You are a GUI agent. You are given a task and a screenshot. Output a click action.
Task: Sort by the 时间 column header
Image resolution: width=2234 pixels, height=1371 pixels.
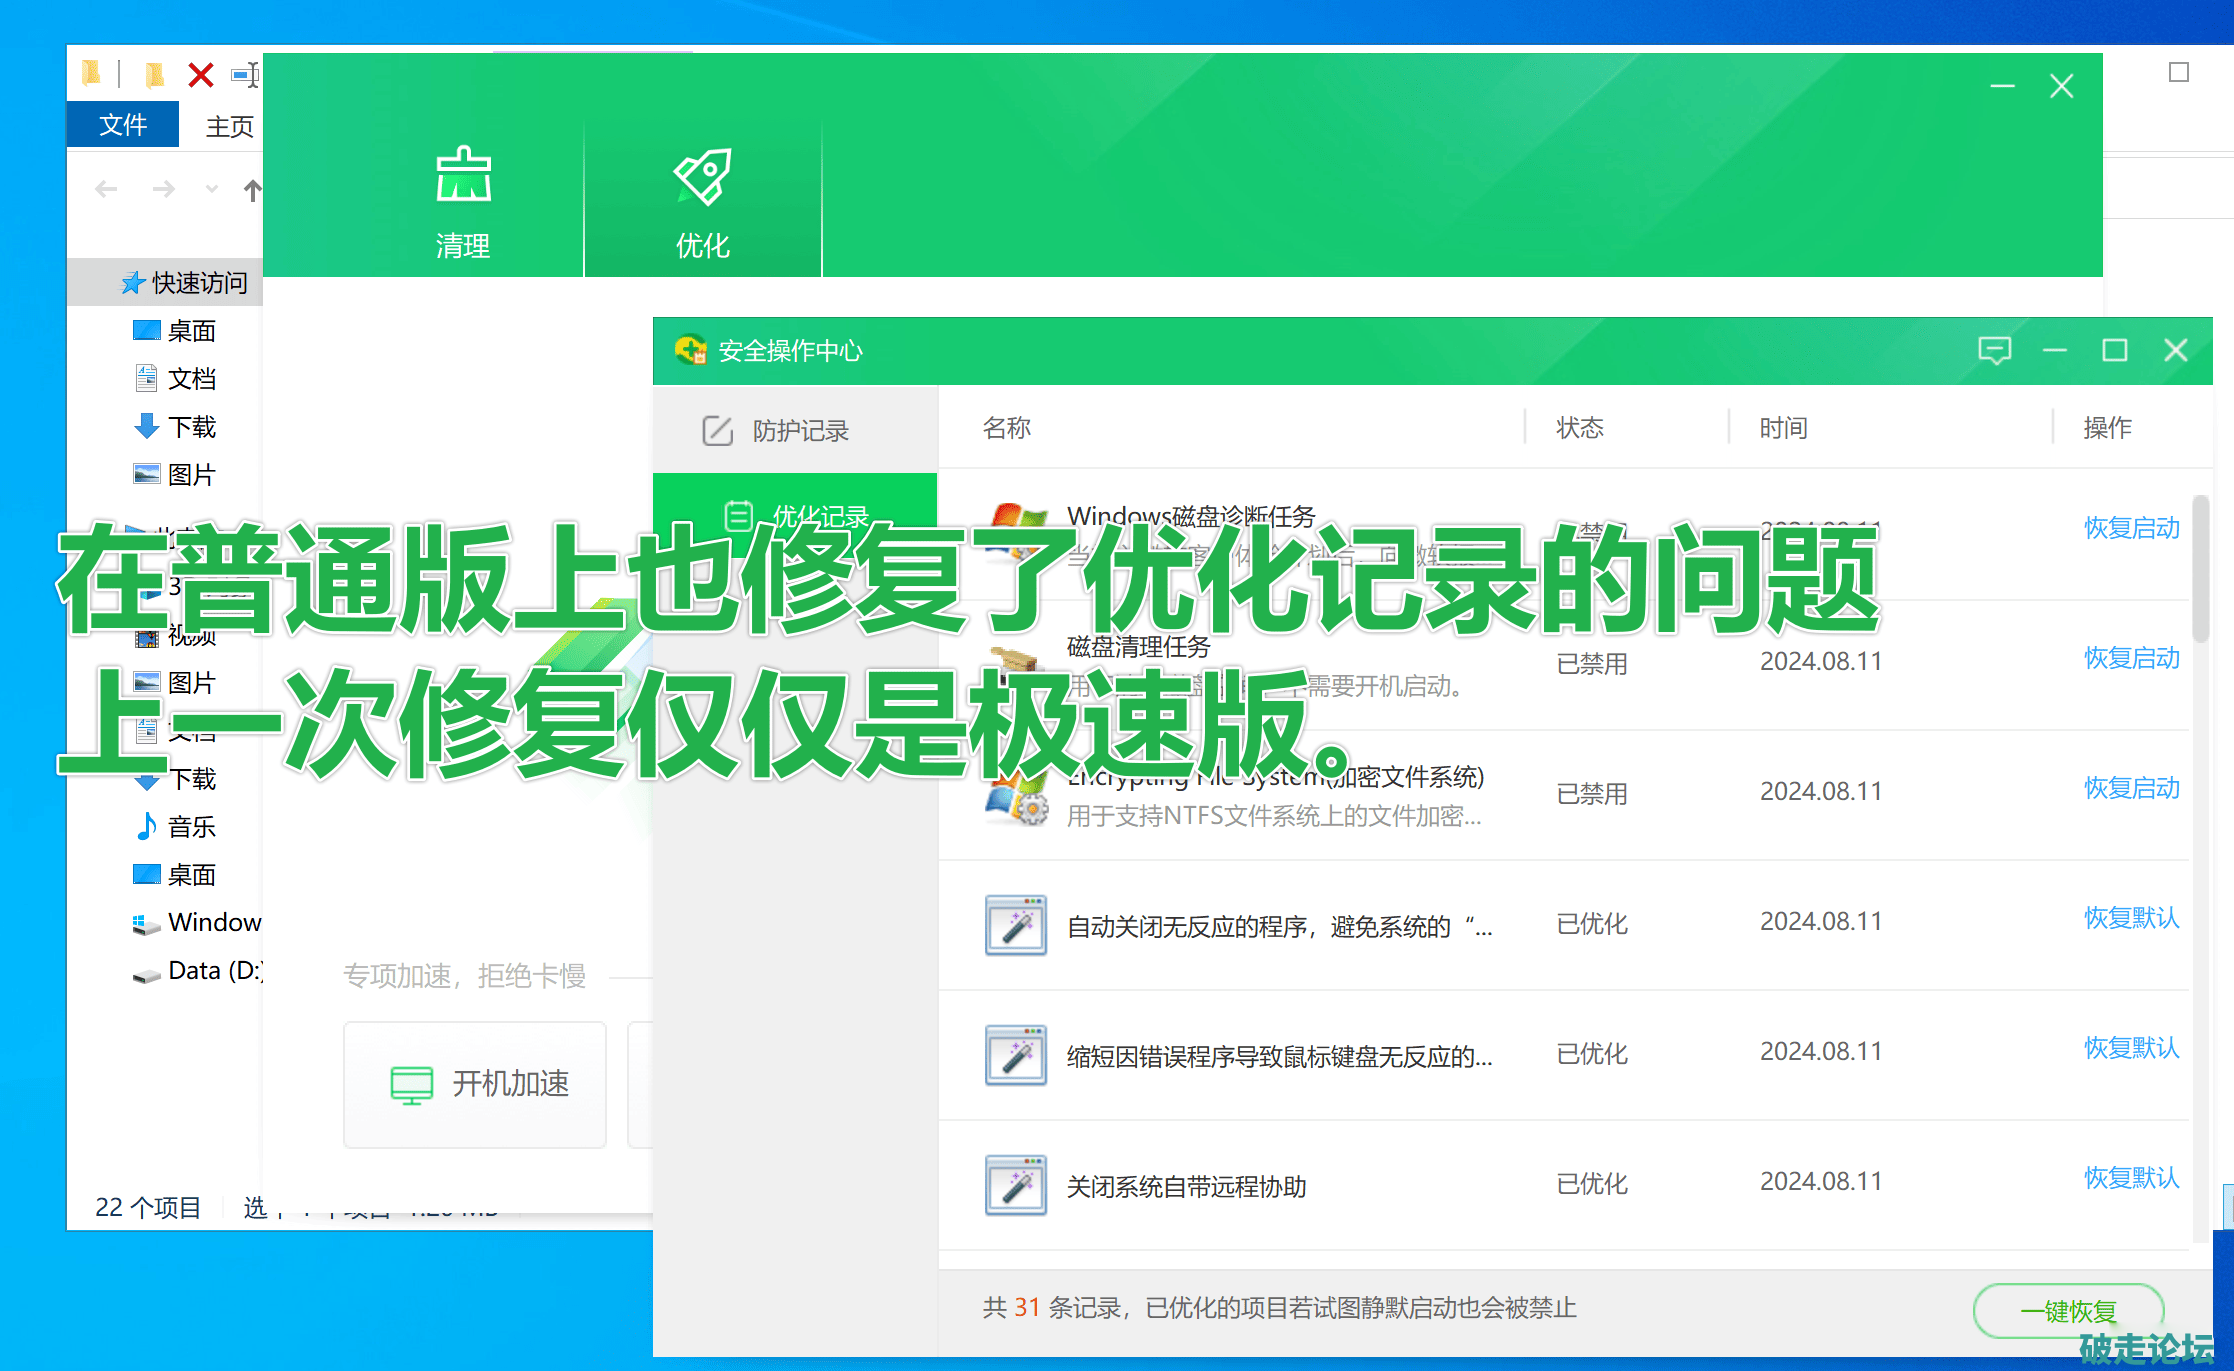pyautogui.click(x=1783, y=428)
